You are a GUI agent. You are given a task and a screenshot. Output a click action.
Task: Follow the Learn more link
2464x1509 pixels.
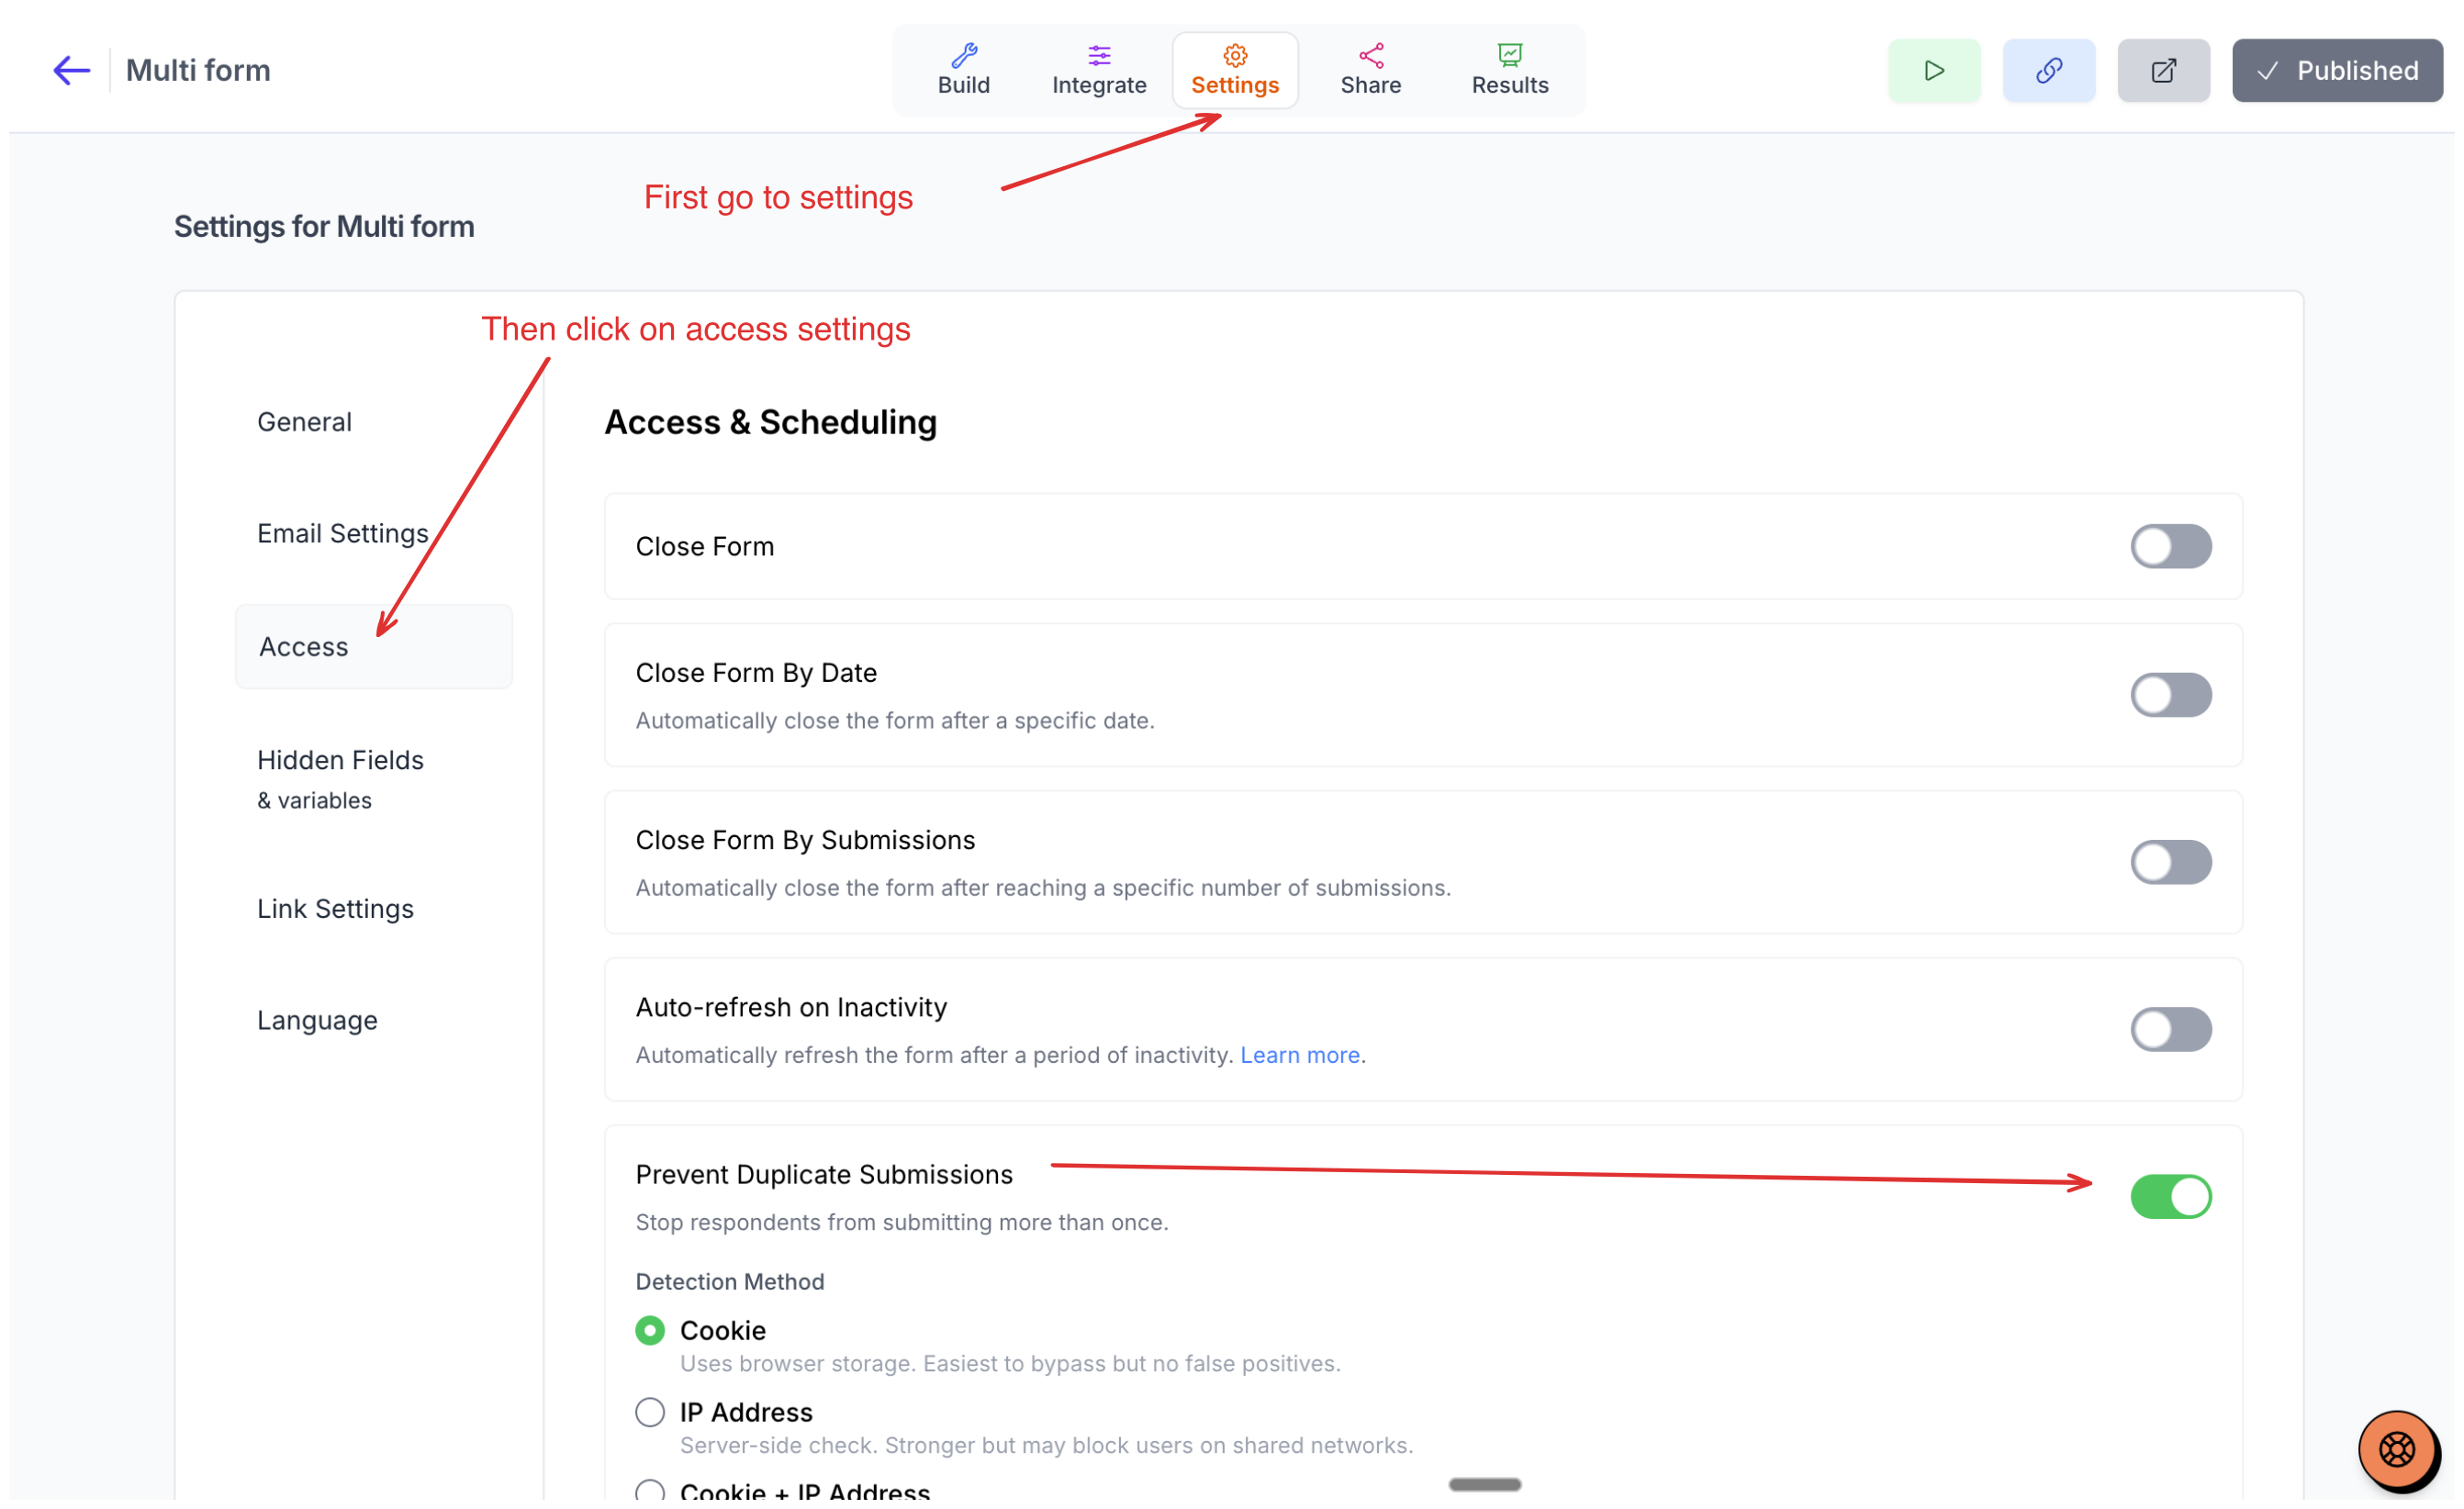point(1300,1055)
